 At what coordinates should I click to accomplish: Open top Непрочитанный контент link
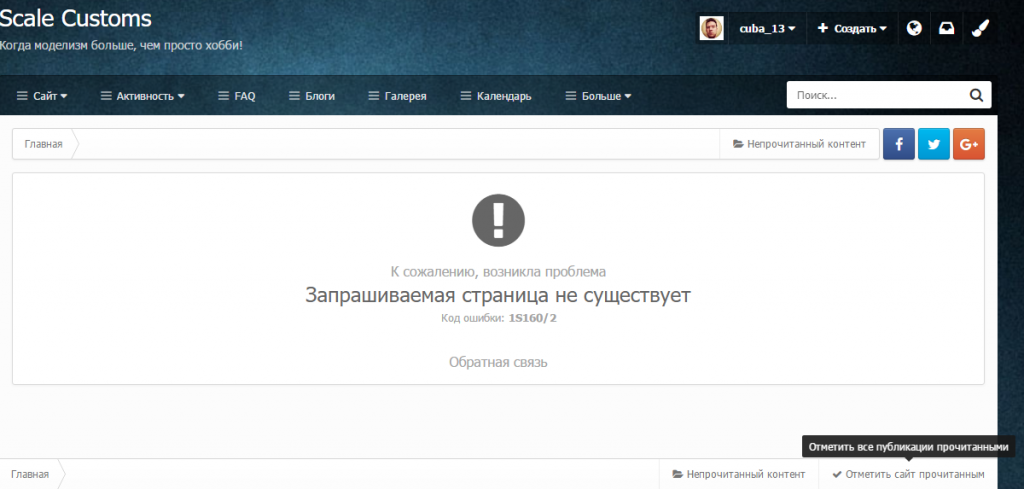799,144
